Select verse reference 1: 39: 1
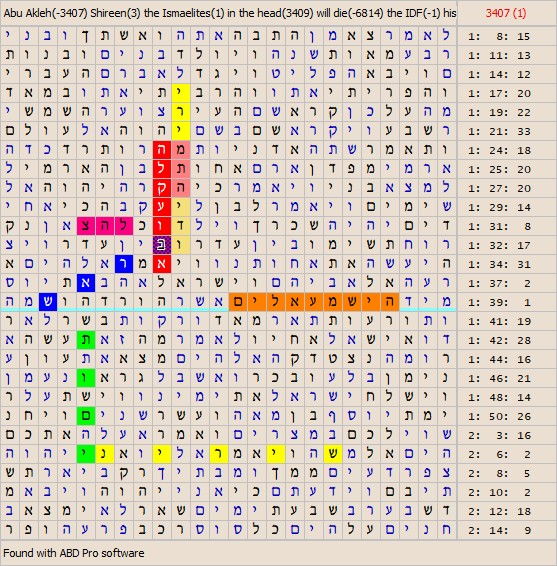 point(499,302)
